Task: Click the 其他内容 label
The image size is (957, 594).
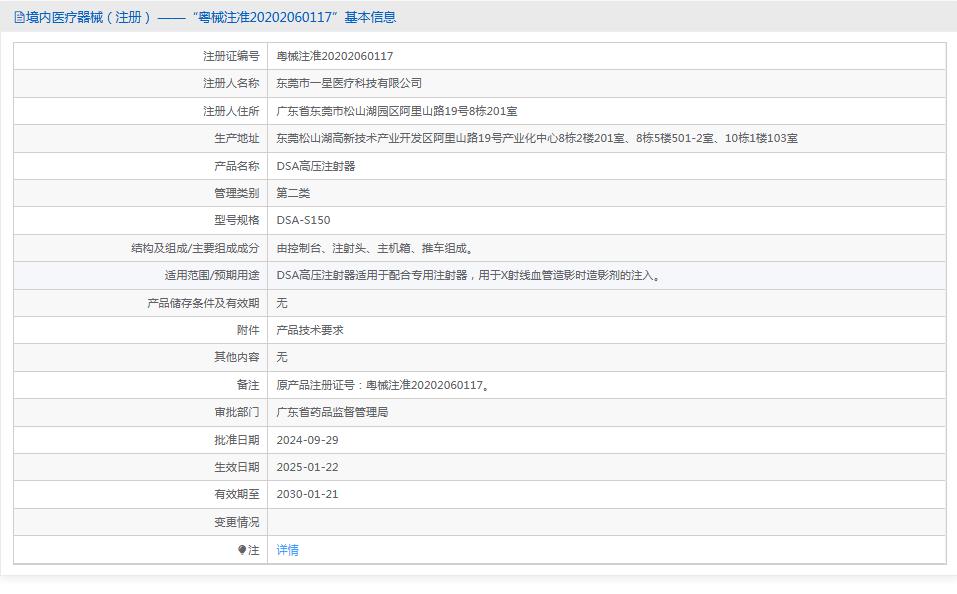Action: pyautogui.click(x=237, y=357)
